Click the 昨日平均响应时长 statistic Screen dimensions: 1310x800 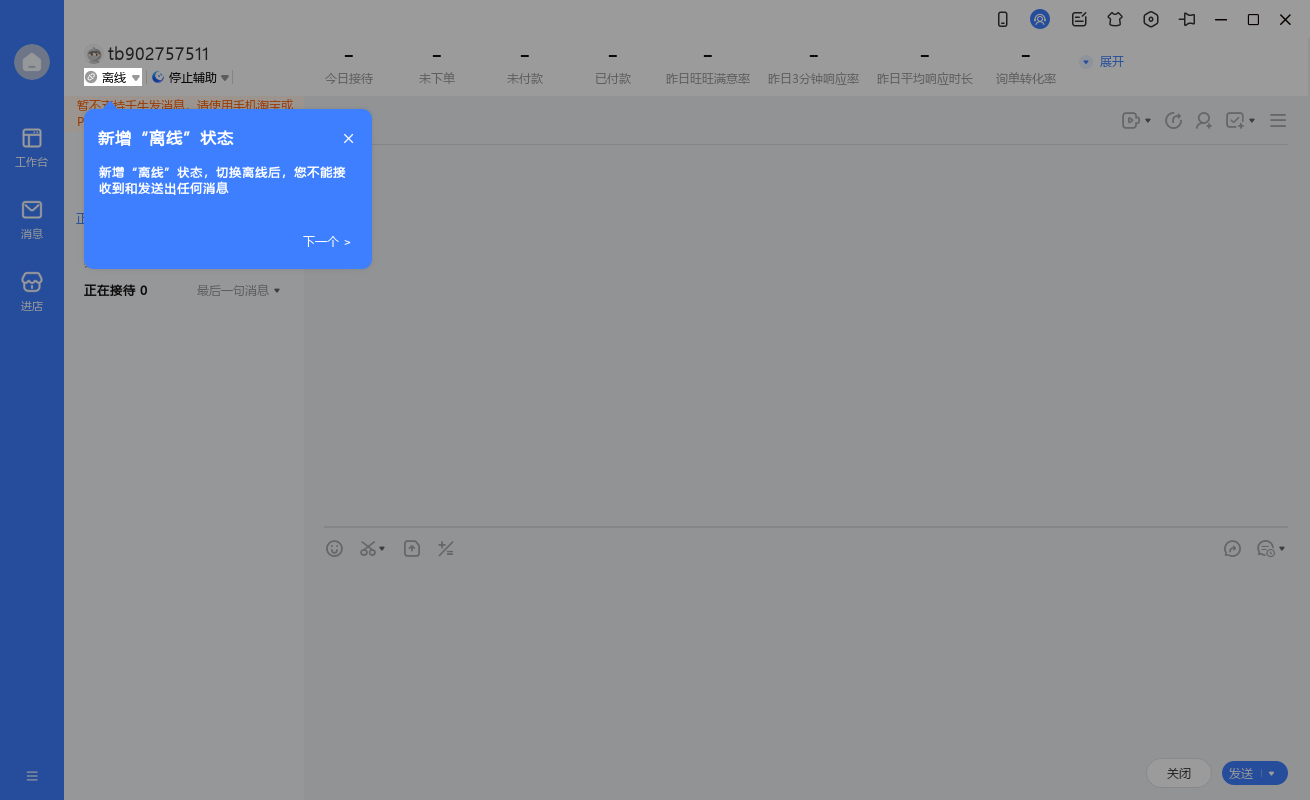tap(925, 67)
